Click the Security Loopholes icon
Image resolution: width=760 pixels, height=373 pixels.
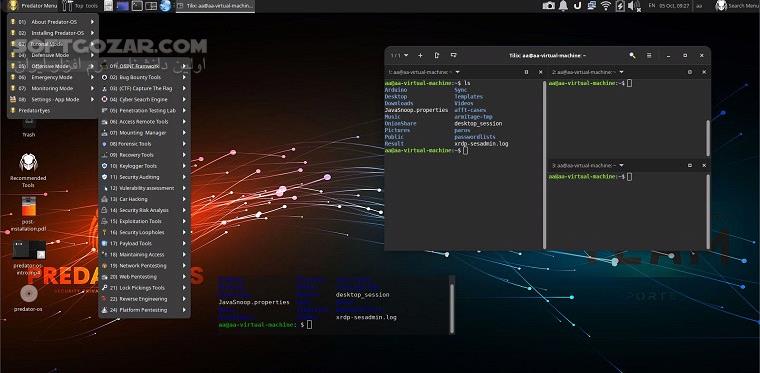click(104, 232)
